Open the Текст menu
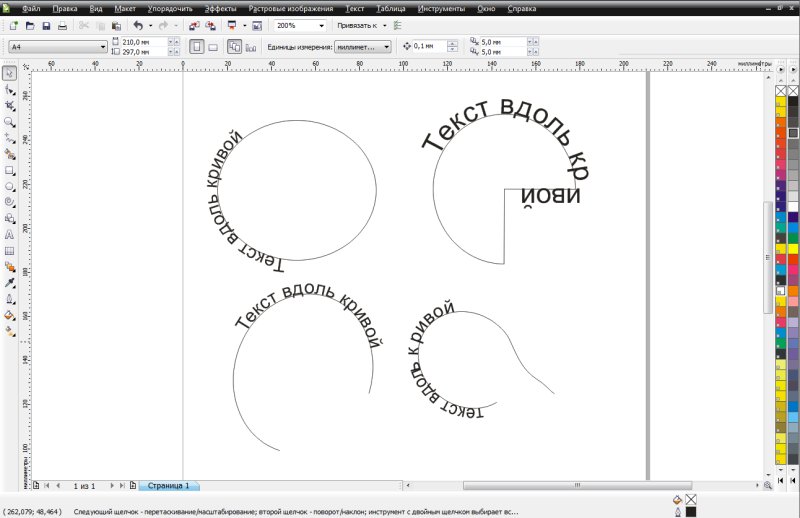This screenshot has width=800, height=518. coord(354,8)
